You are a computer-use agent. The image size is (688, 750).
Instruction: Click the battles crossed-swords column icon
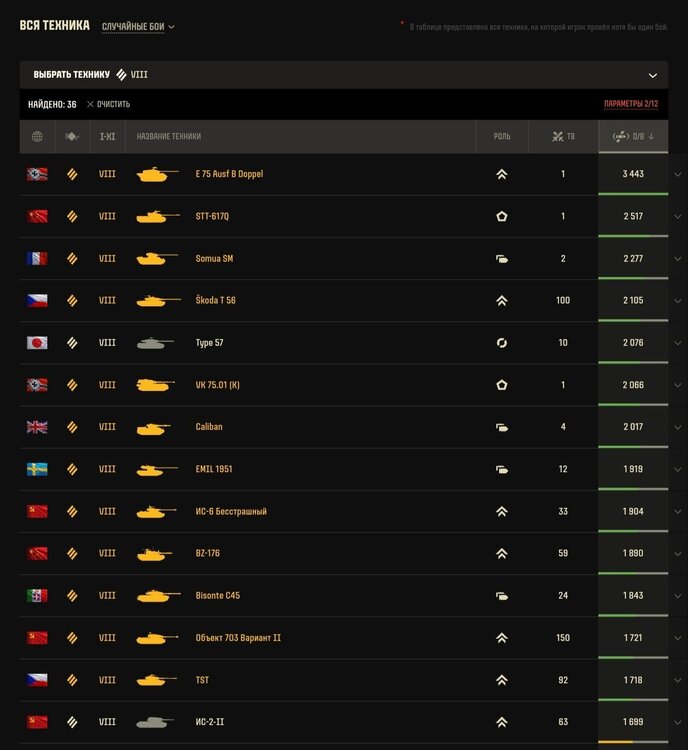coord(557,137)
